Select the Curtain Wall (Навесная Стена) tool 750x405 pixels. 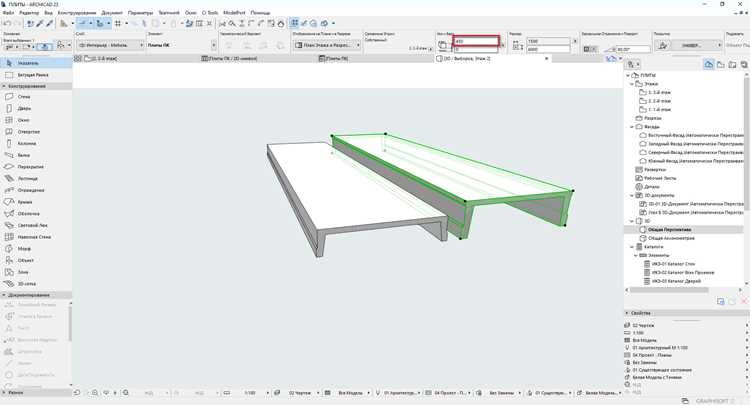point(36,237)
